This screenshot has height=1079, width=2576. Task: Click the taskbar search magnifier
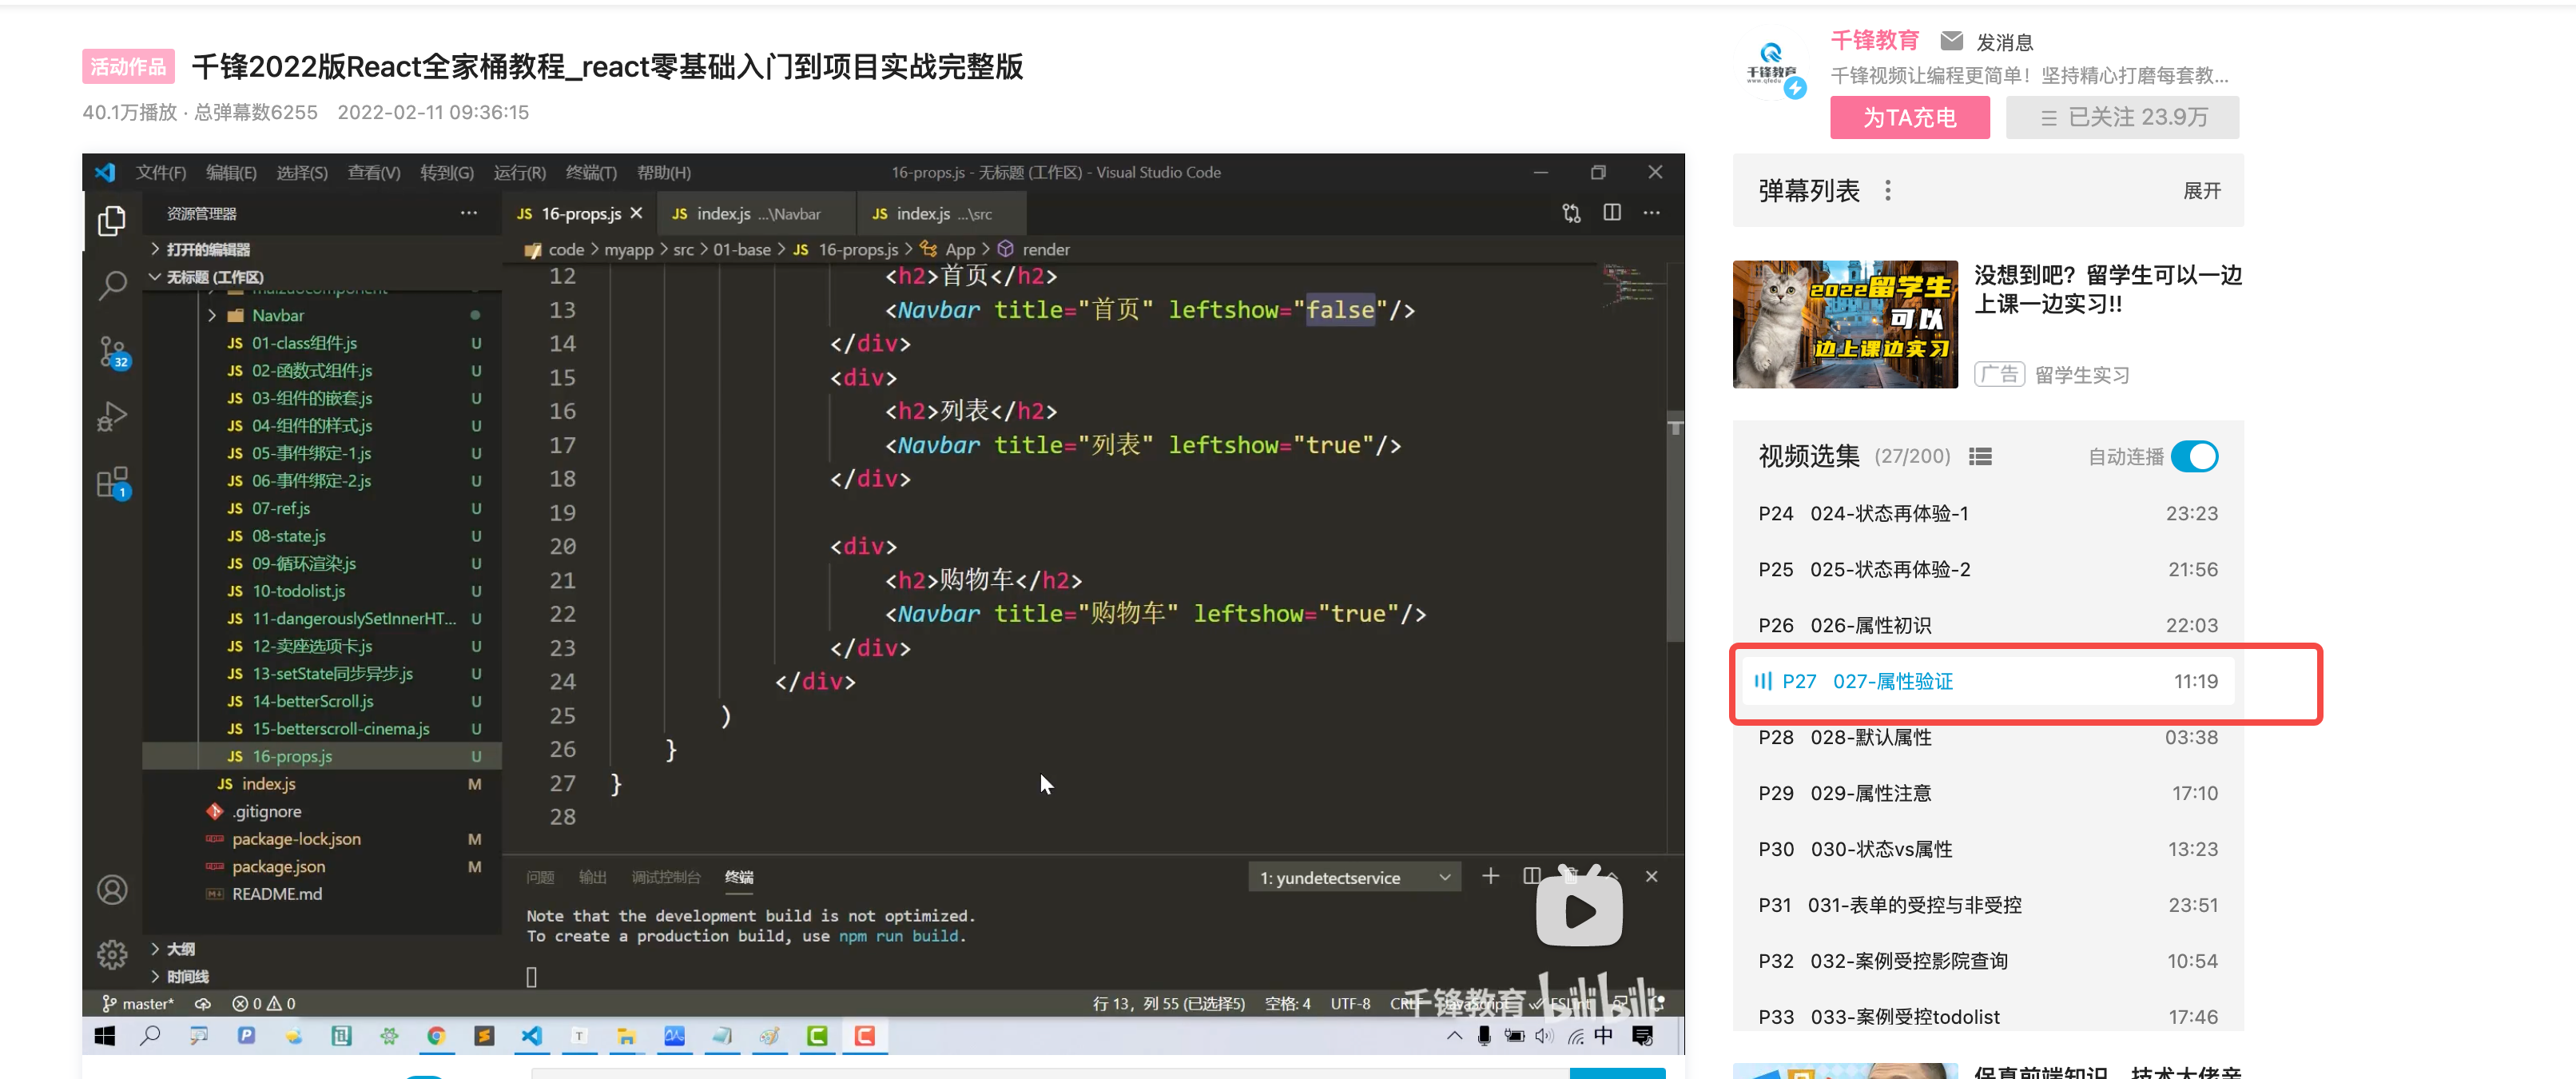(x=151, y=1036)
